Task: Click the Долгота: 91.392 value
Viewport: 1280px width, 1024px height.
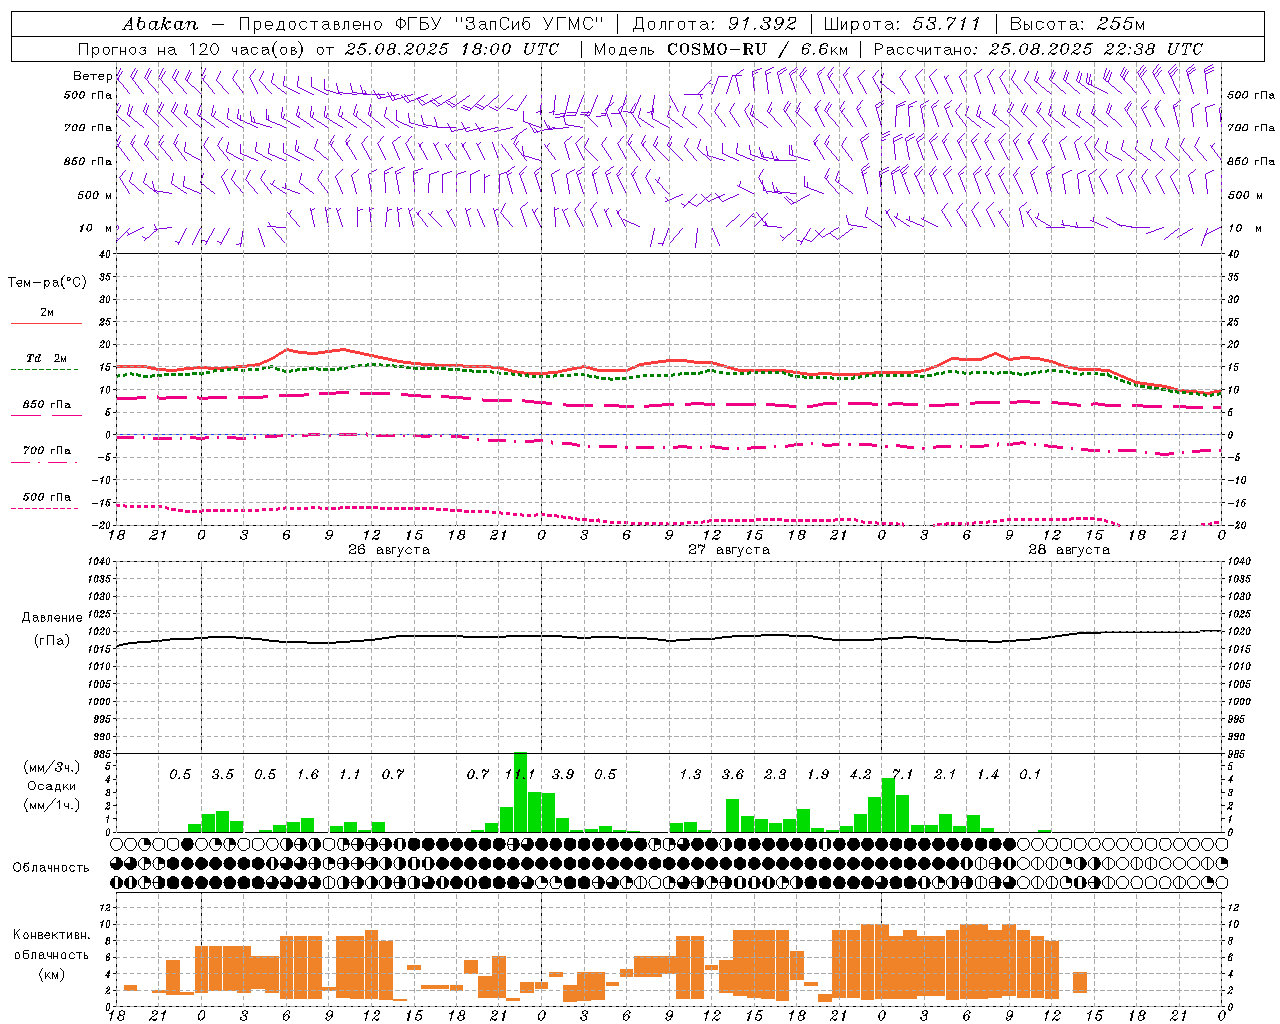Action: [x=714, y=23]
